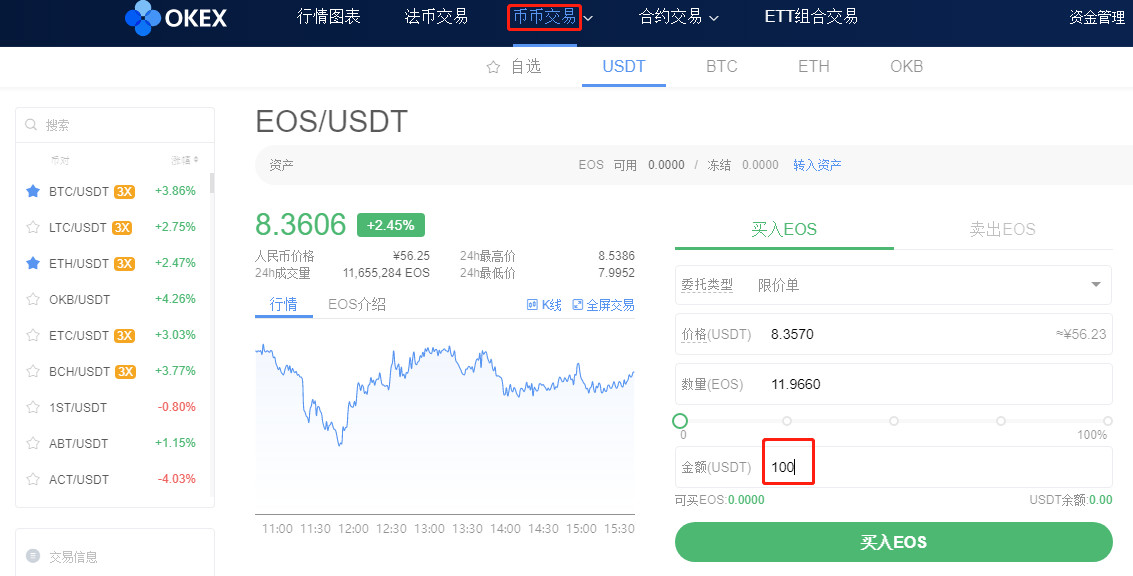Open 资金管理 in top navigation
The height and width of the screenshot is (576, 1133).
pos(1097,17)
